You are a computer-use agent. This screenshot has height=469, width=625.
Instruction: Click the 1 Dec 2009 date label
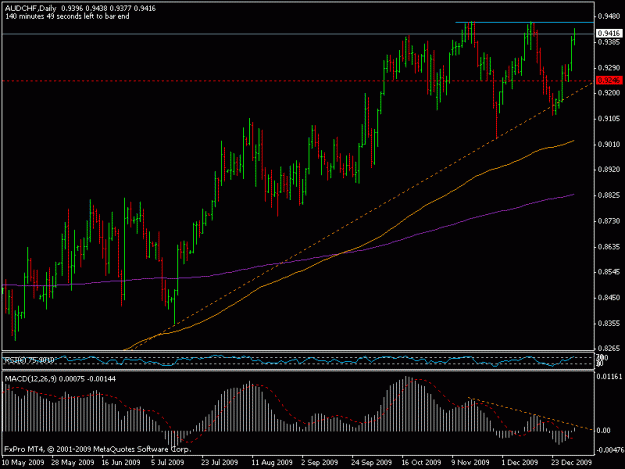[x=520, y=462]
